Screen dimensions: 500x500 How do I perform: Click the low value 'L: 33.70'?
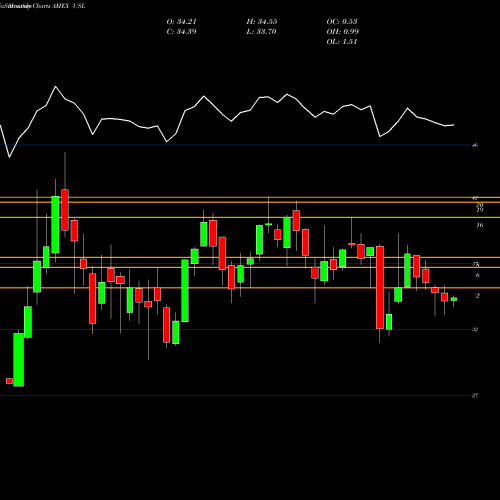pyautogui.click(x=262, y=32)
